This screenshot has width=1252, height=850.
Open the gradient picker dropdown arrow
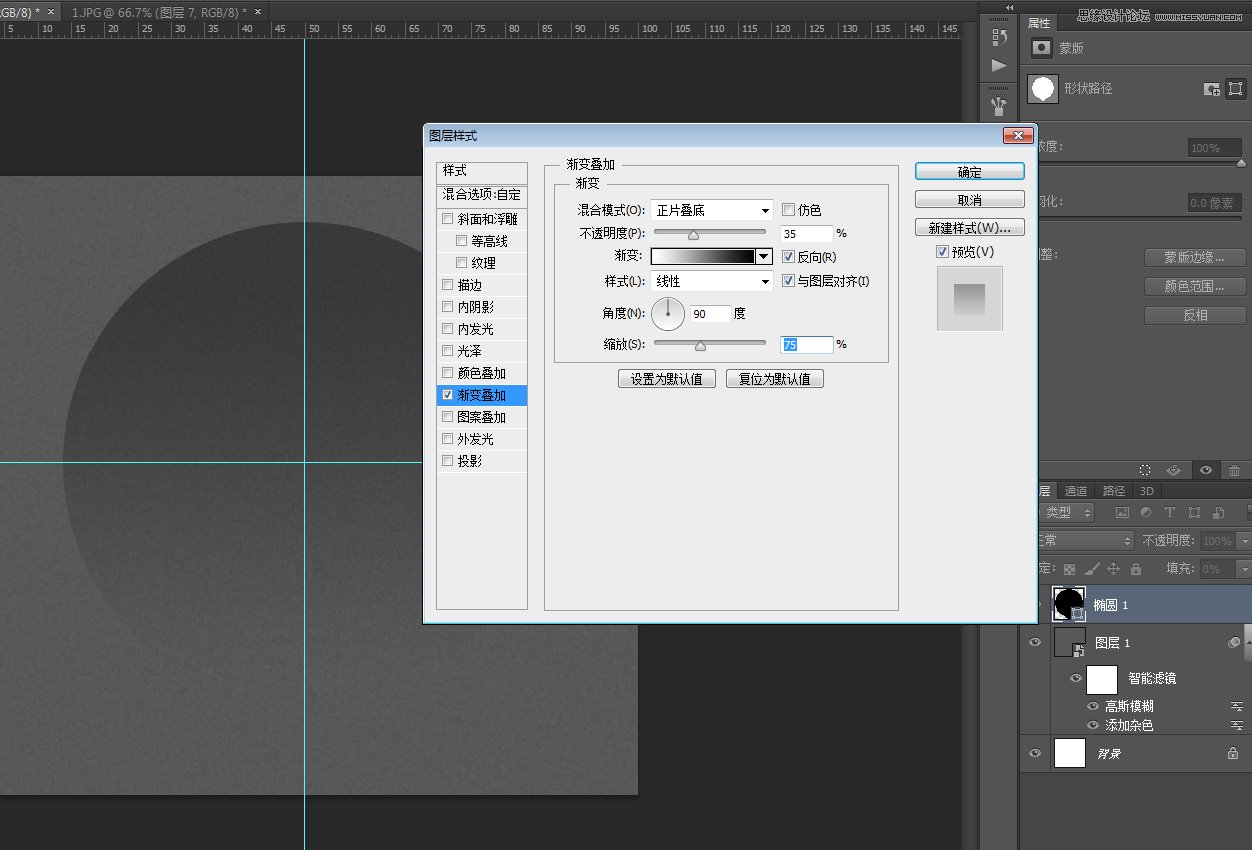763,256
